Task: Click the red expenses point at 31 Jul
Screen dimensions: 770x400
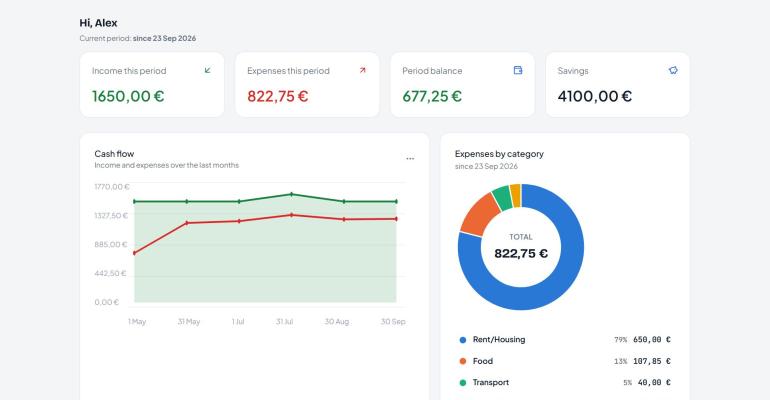Action: pyautogui.click(x=291, y=215)
